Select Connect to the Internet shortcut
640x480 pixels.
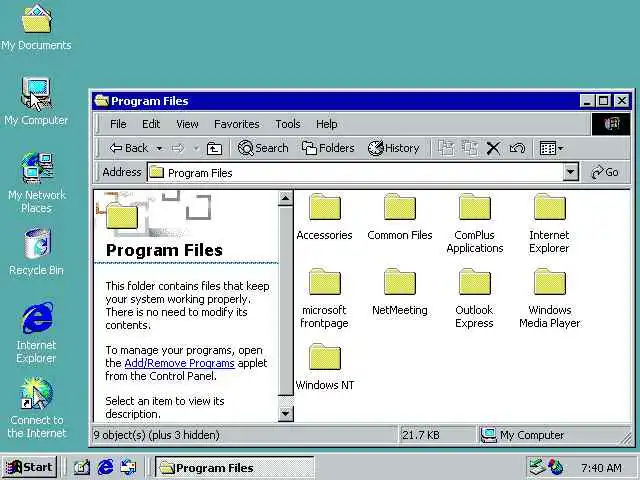(x=36, y=408)
